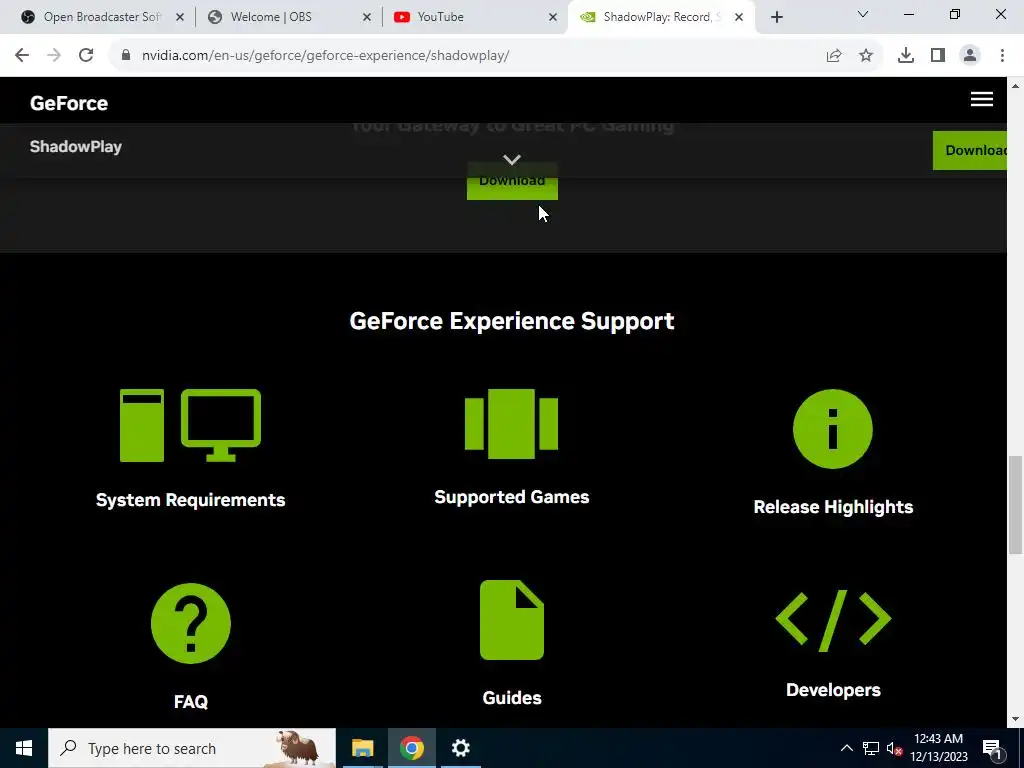The image size is (1024, 768).
Task: Open Settings gear on the taskbar
Action: [x=460, y=748]
